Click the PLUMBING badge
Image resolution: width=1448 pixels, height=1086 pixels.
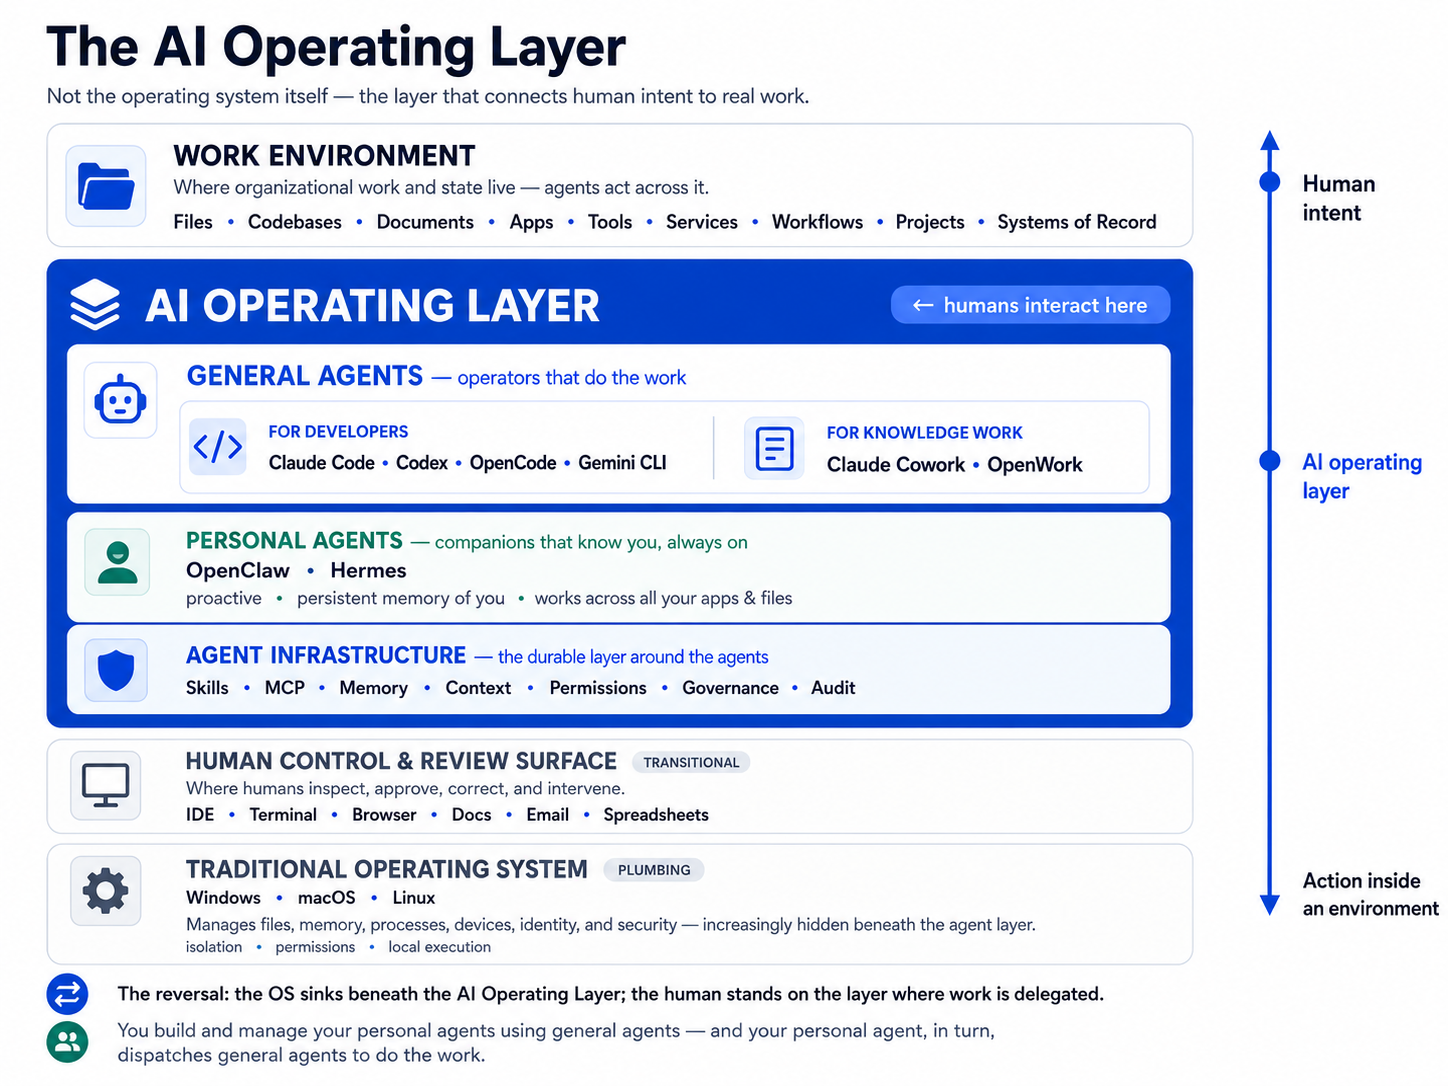pos(654,870)
